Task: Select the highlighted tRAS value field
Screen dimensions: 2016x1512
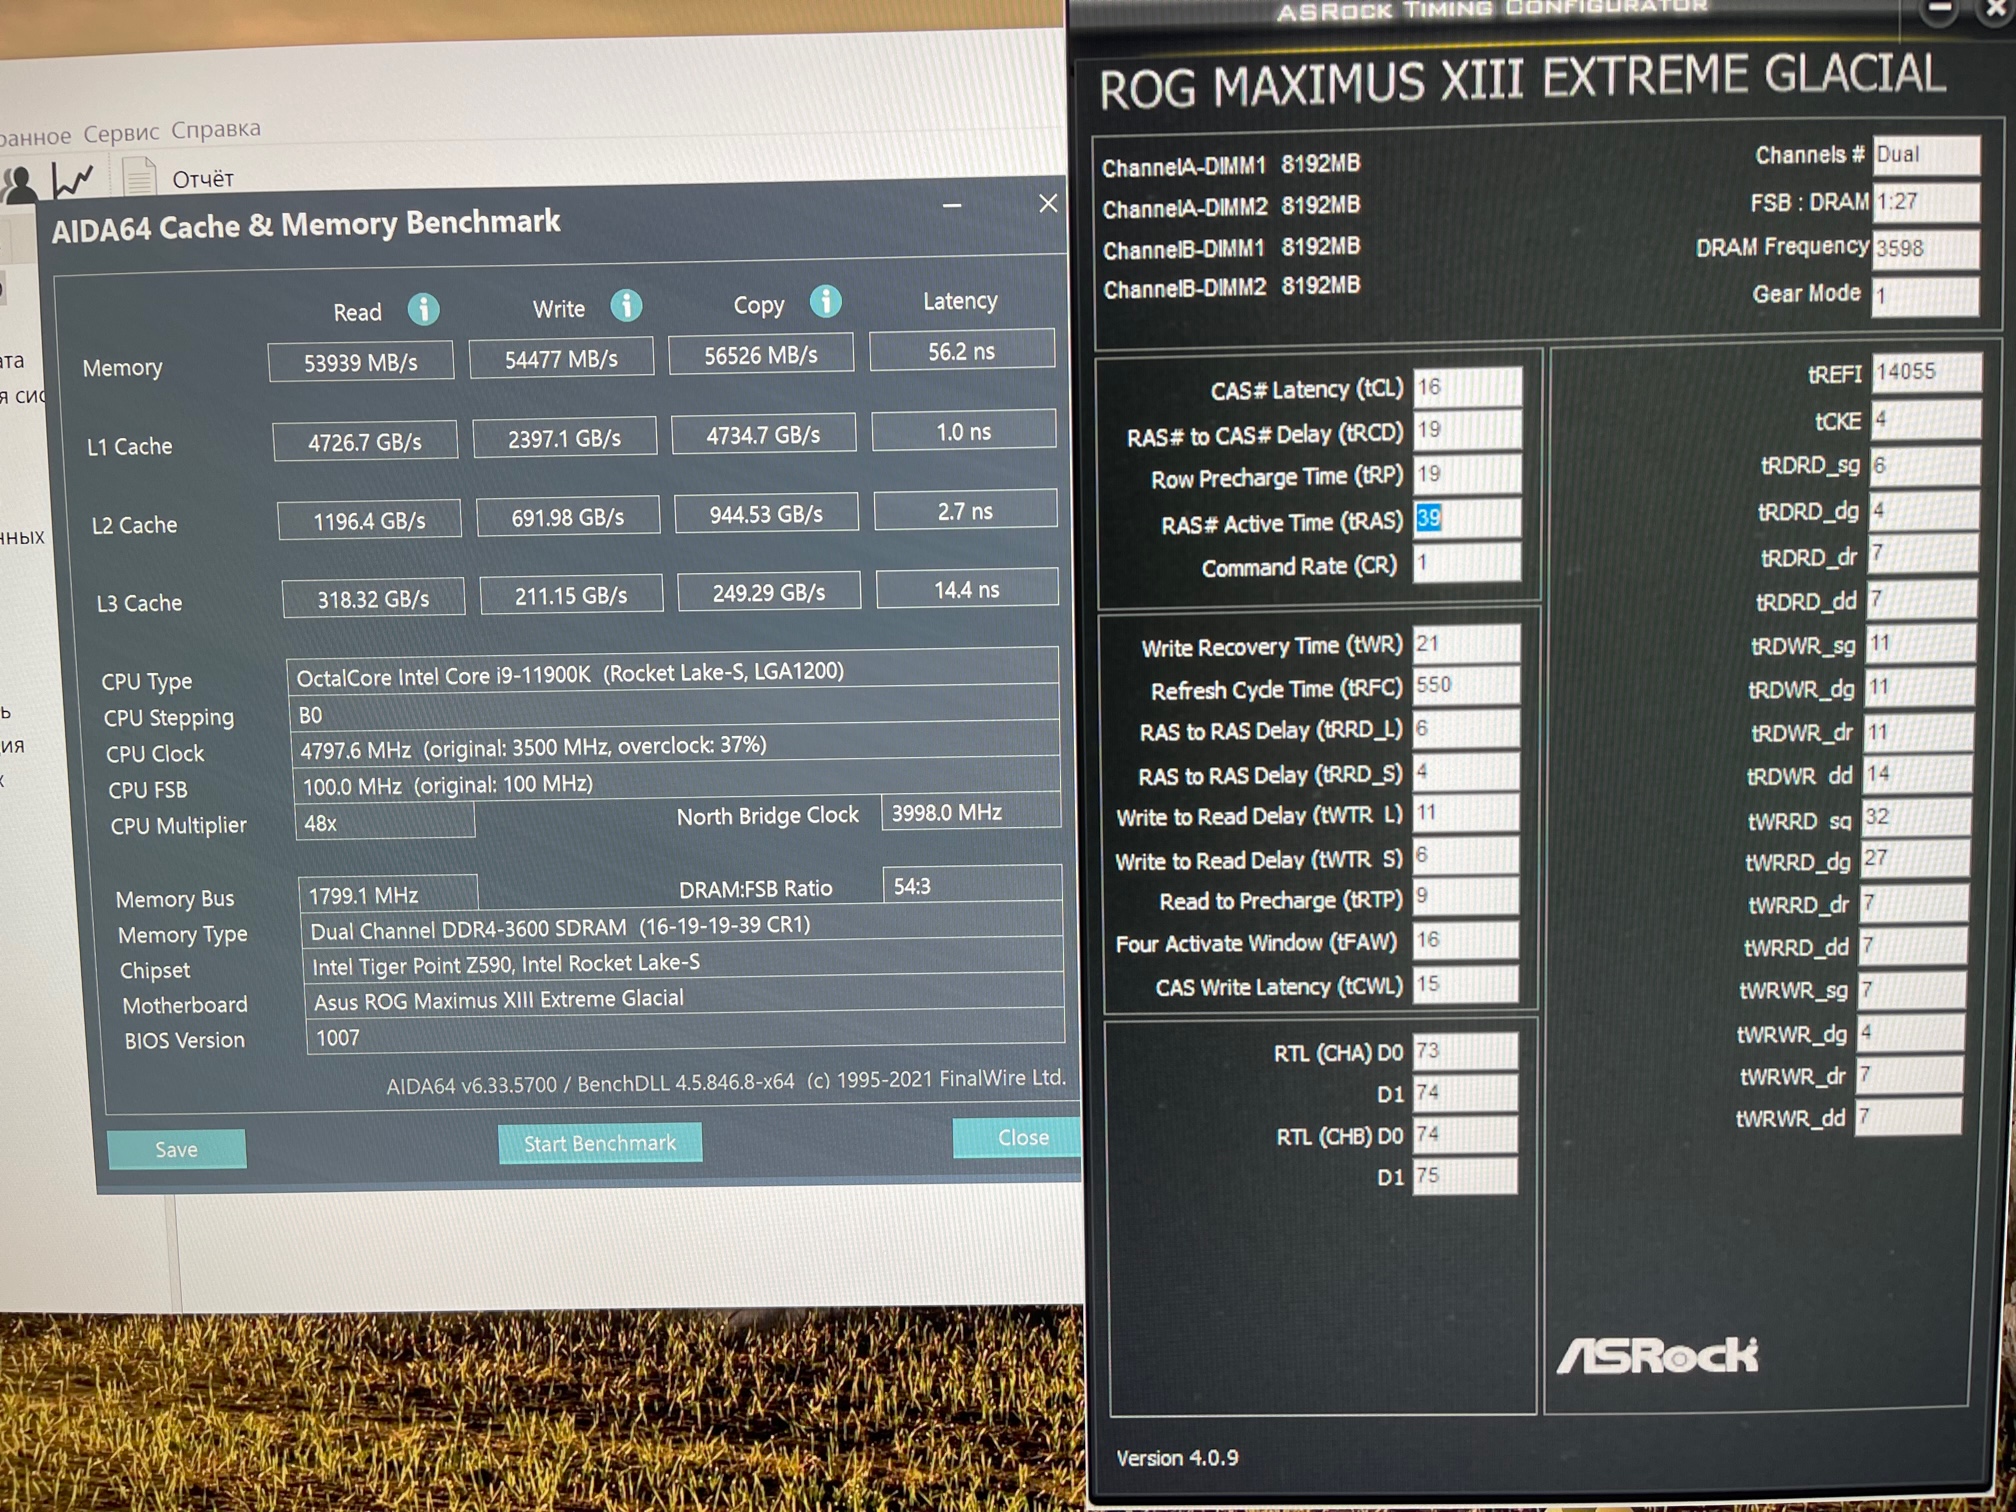Action: pos(1465,518)
